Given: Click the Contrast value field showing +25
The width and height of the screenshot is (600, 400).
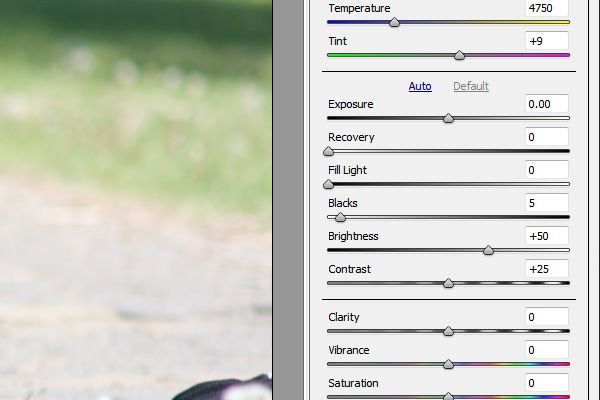Looking at the screenshot, I should click(546, 269).
